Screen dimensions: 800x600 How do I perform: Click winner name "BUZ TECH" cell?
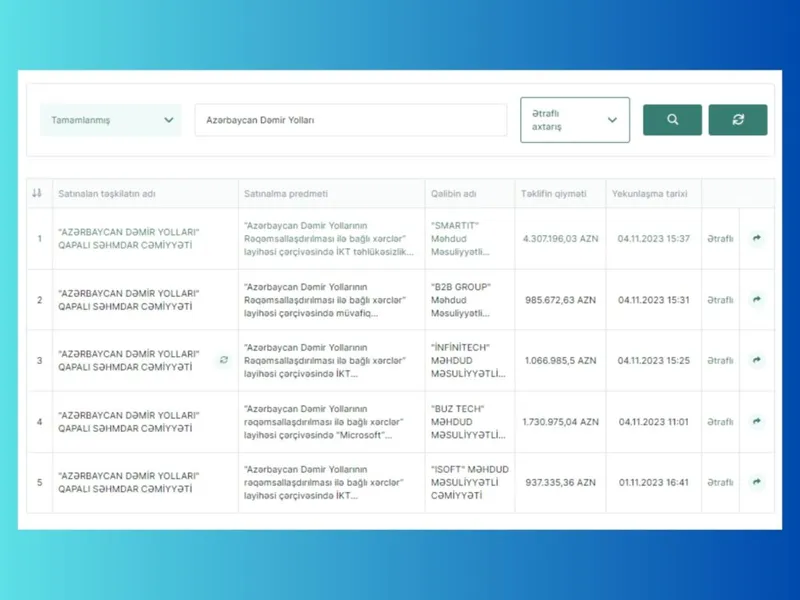468,421
